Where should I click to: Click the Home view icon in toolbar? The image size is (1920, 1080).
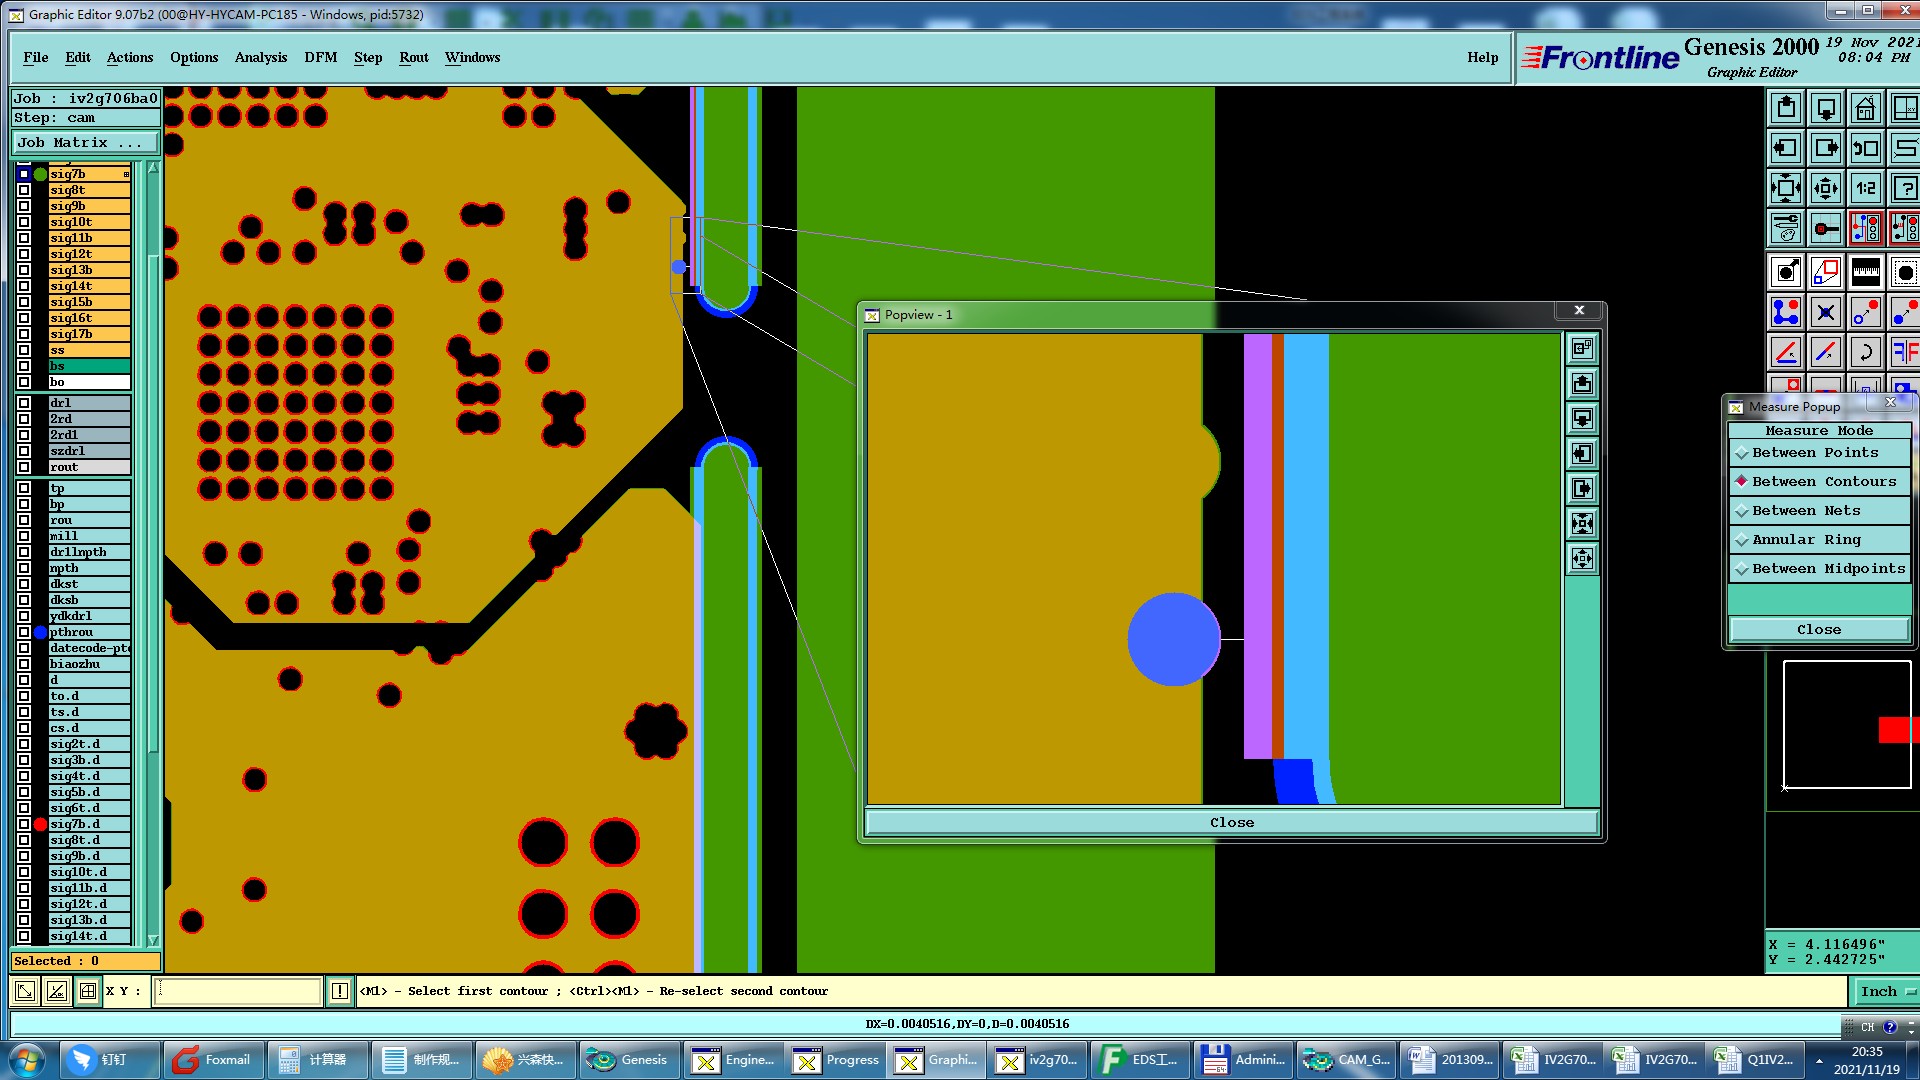tap(1865, 108)
